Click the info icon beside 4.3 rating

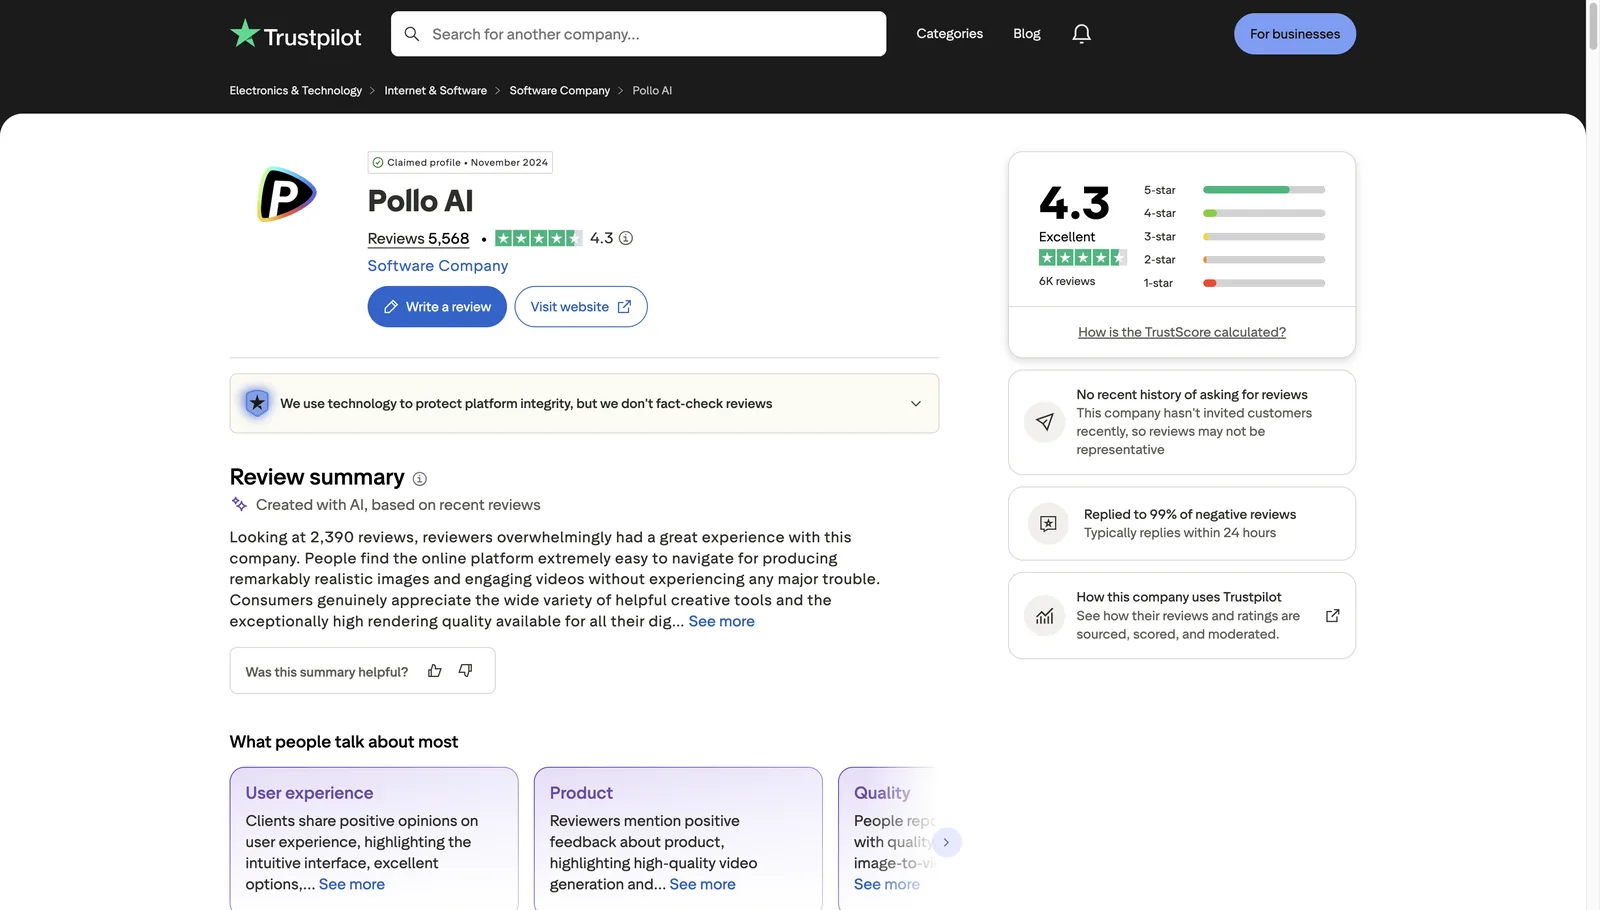[626, 238]
